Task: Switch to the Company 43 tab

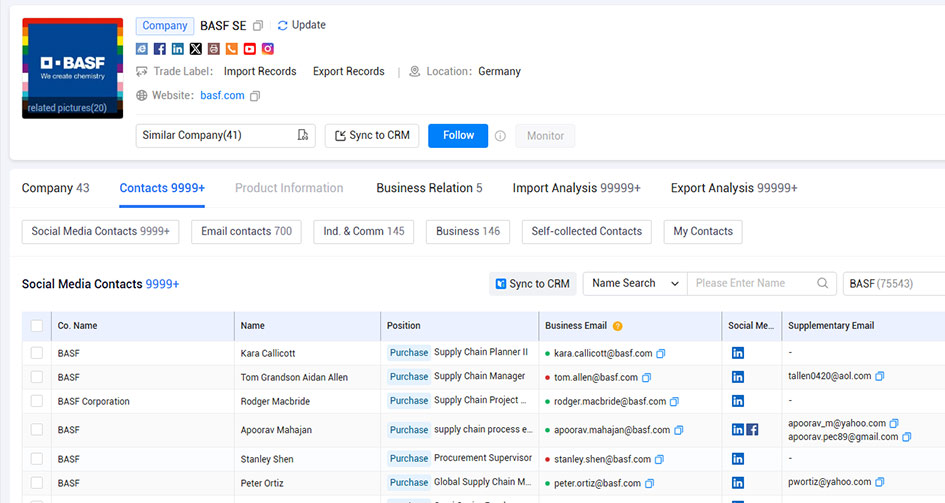Action: click(55, 188)
